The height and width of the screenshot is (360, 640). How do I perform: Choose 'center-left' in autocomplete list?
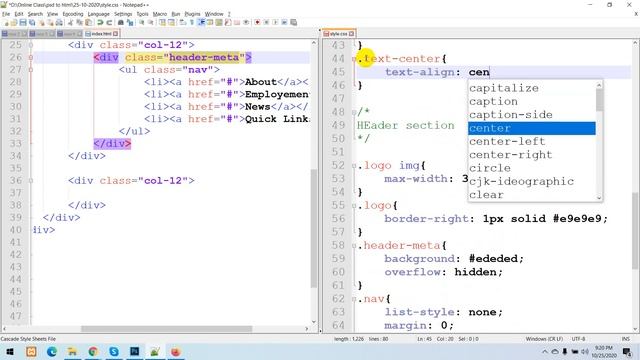tap(532, 142)
